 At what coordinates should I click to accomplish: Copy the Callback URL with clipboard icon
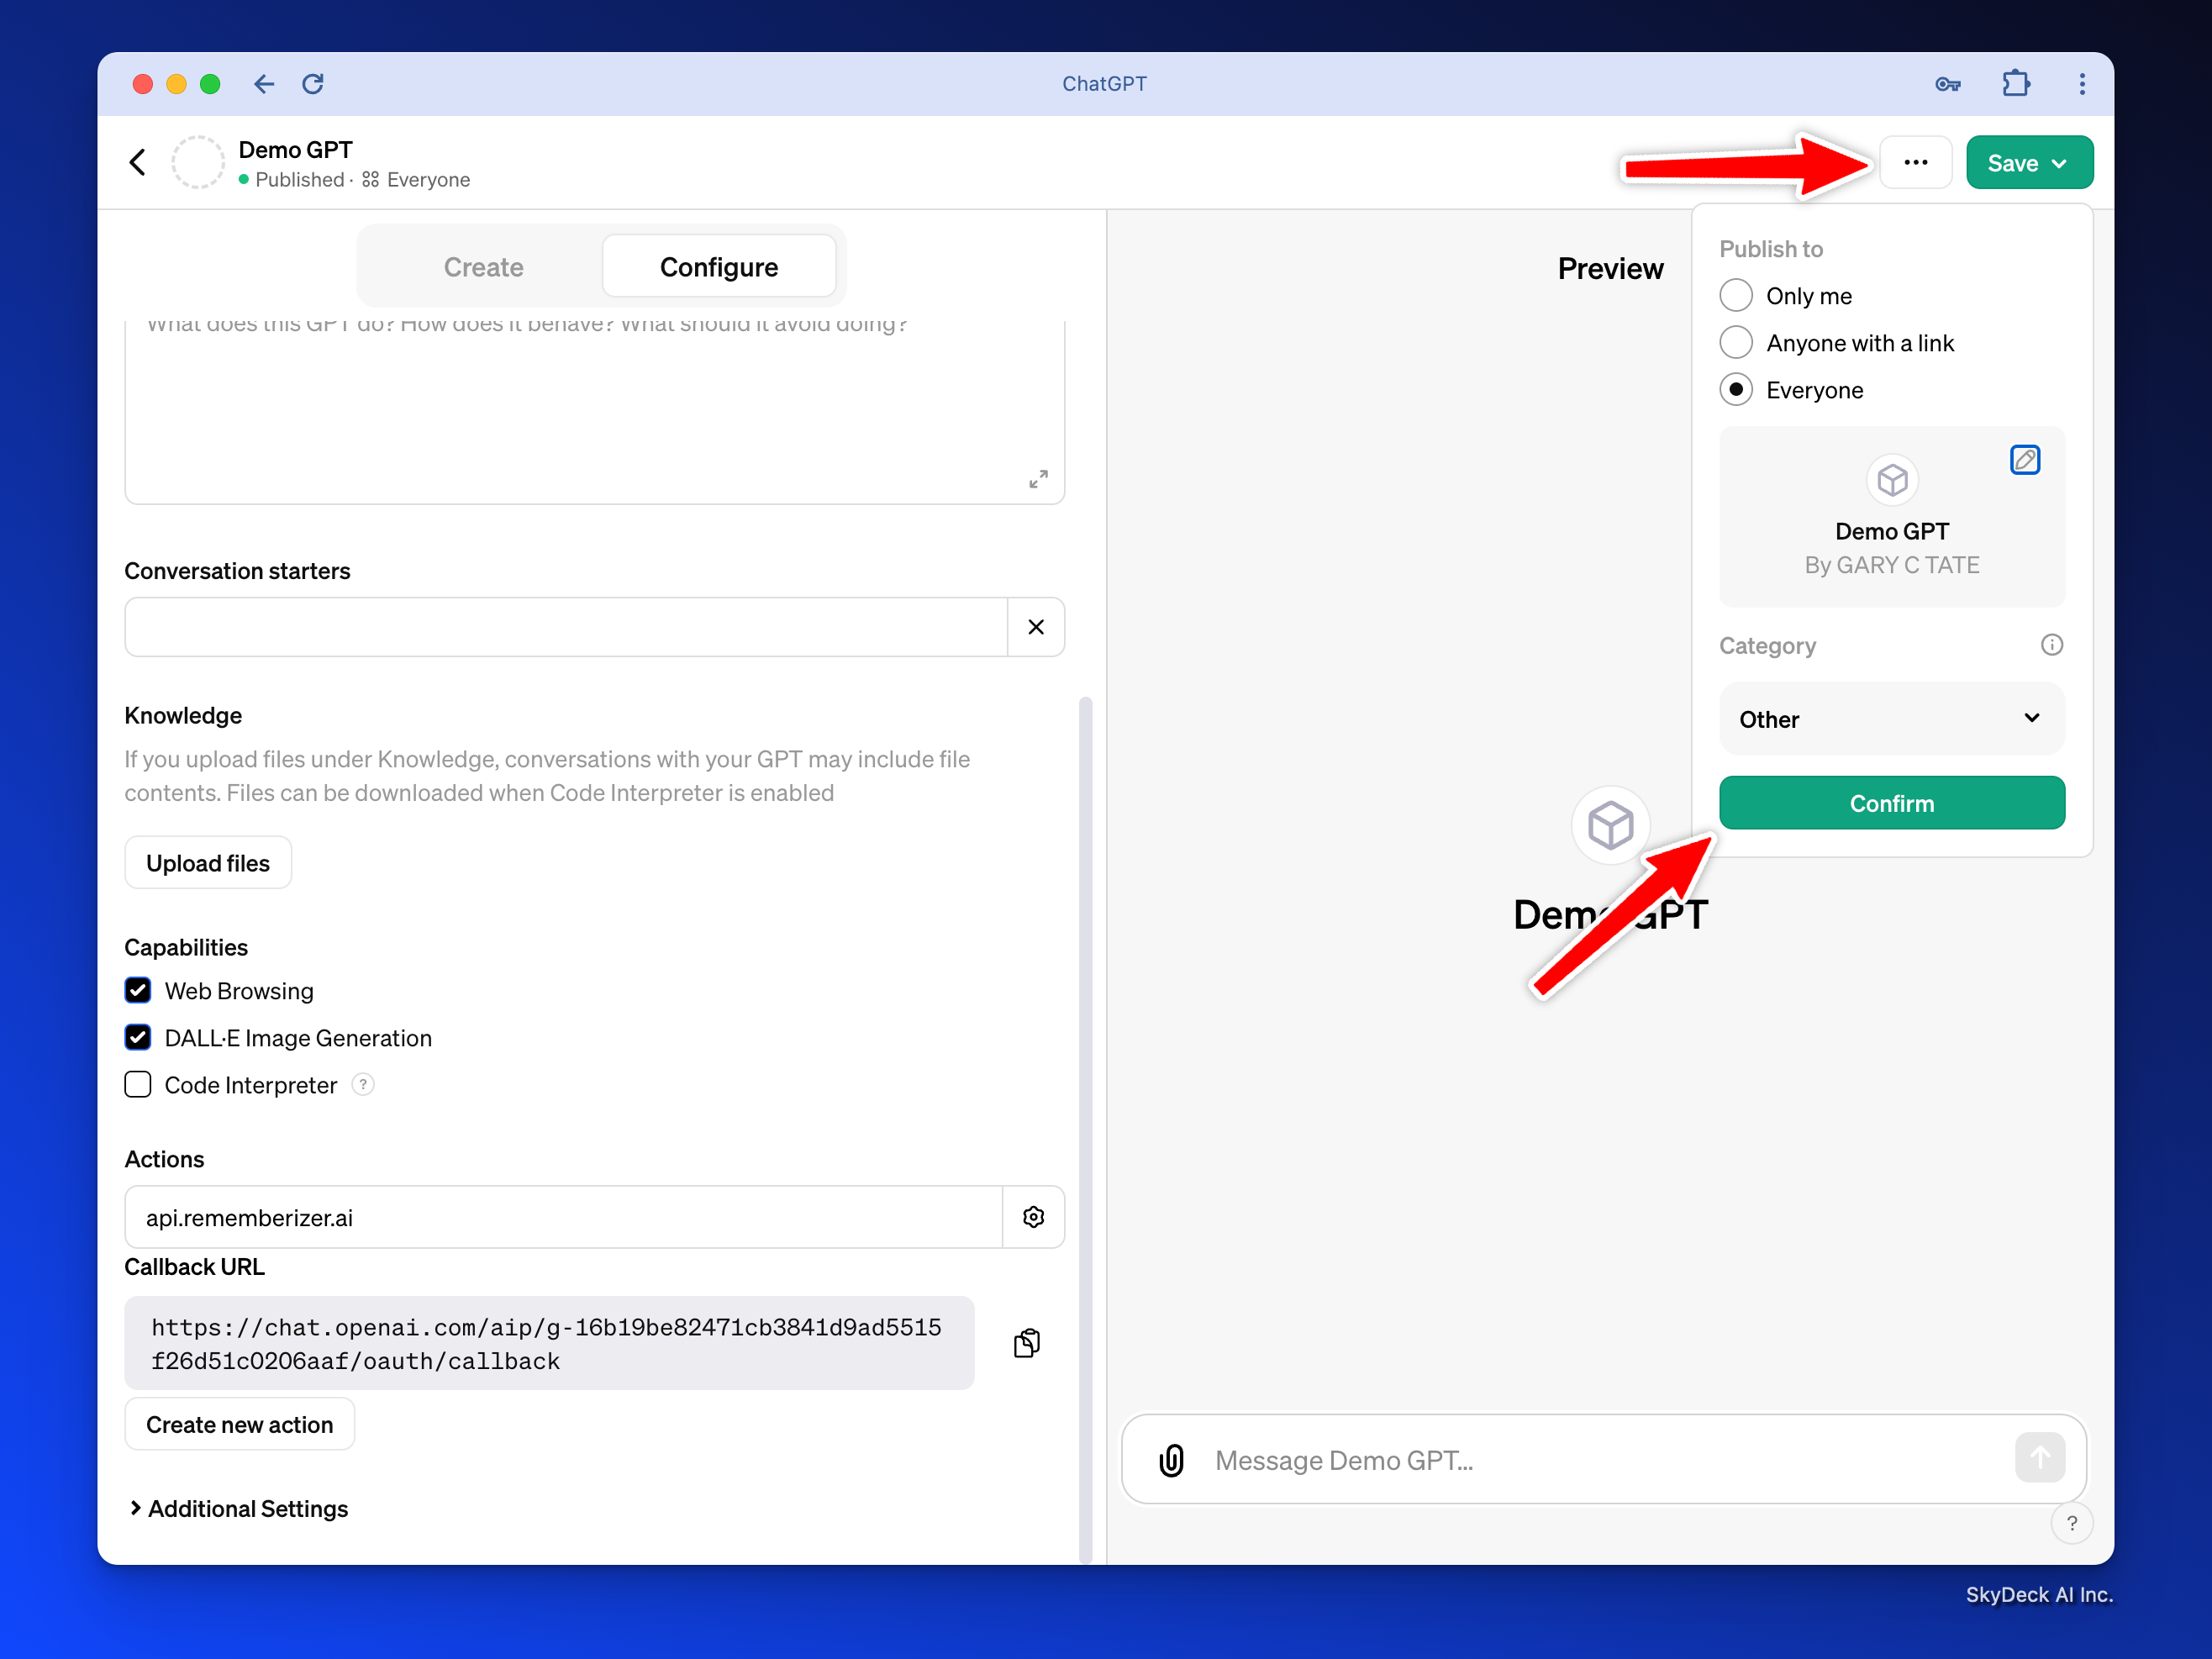point(1027,1343)
